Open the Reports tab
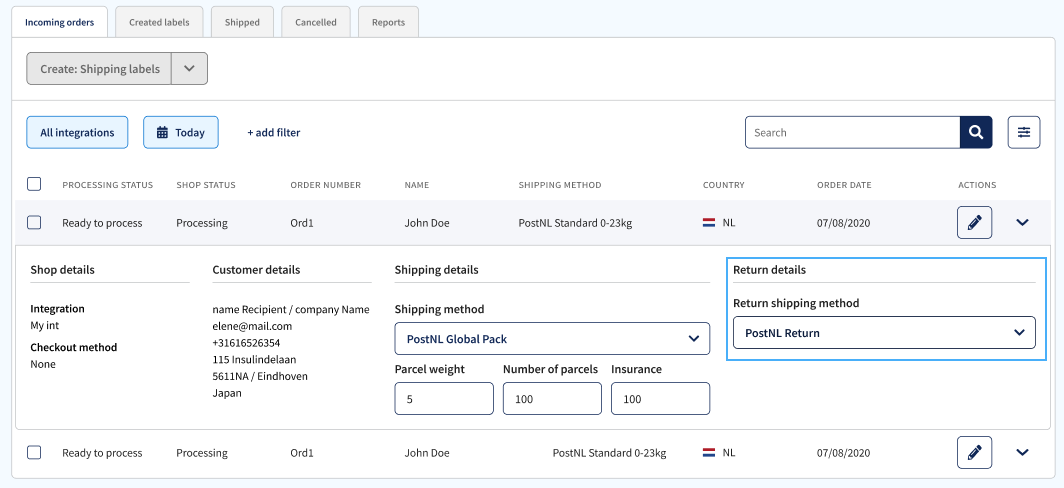 (x=388, y=22)
